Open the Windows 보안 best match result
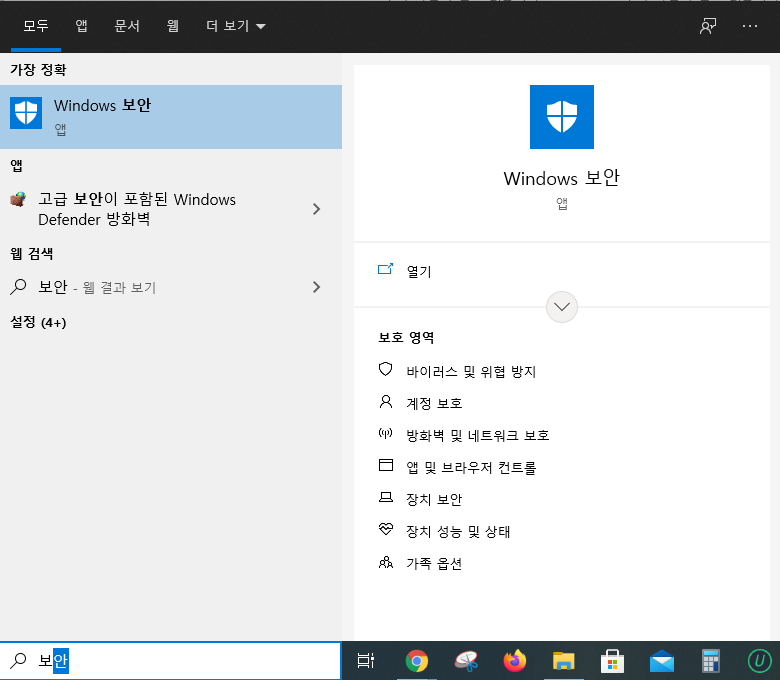 point(171,117)
